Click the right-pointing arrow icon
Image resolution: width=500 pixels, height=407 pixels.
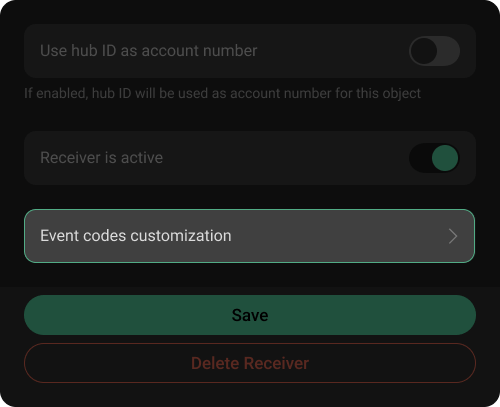[453, 236]
